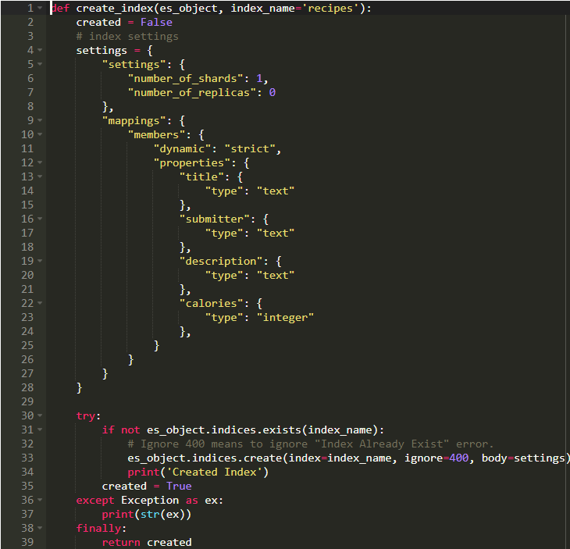This screenshot has height=549, width=570.
Task: Collapse the "properties" fold arrow on line 12
Action: [x=40, y=163]
